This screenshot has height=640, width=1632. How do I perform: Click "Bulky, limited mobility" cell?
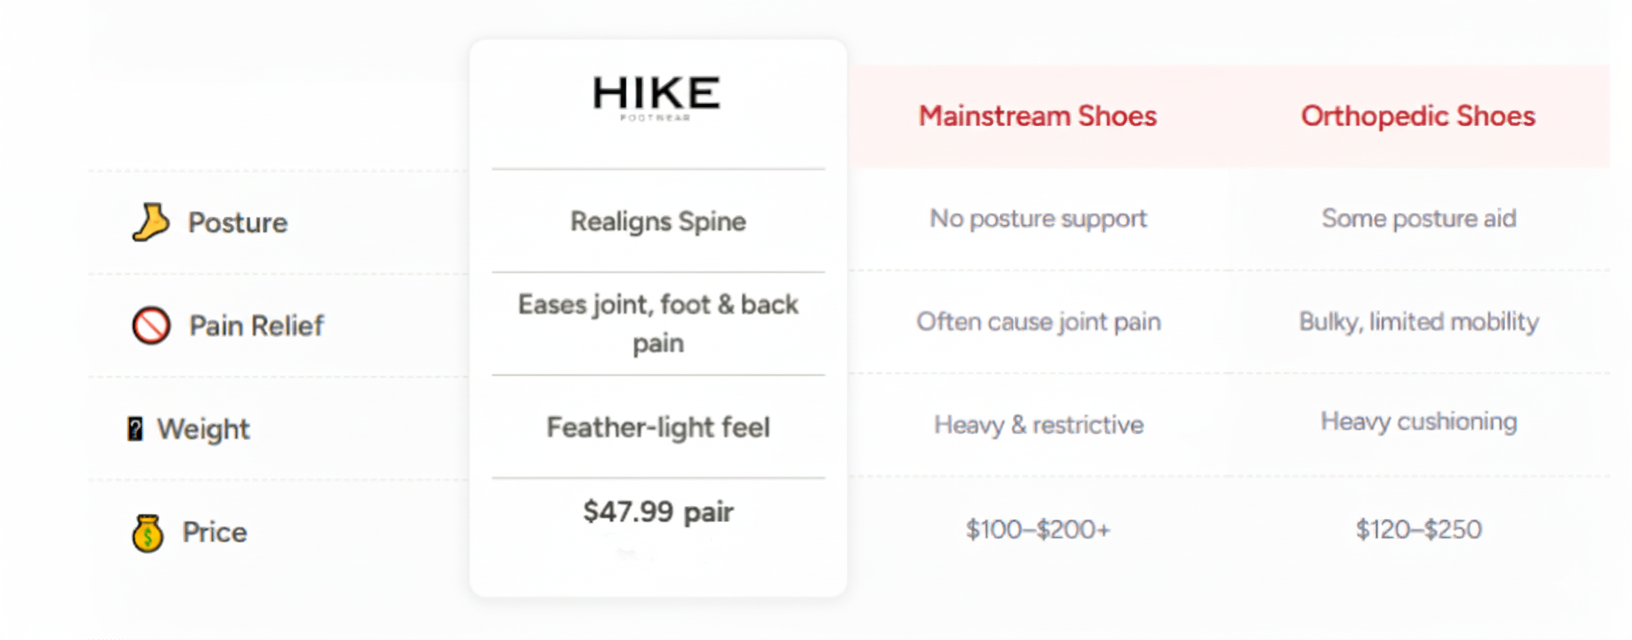point(1418,321)
